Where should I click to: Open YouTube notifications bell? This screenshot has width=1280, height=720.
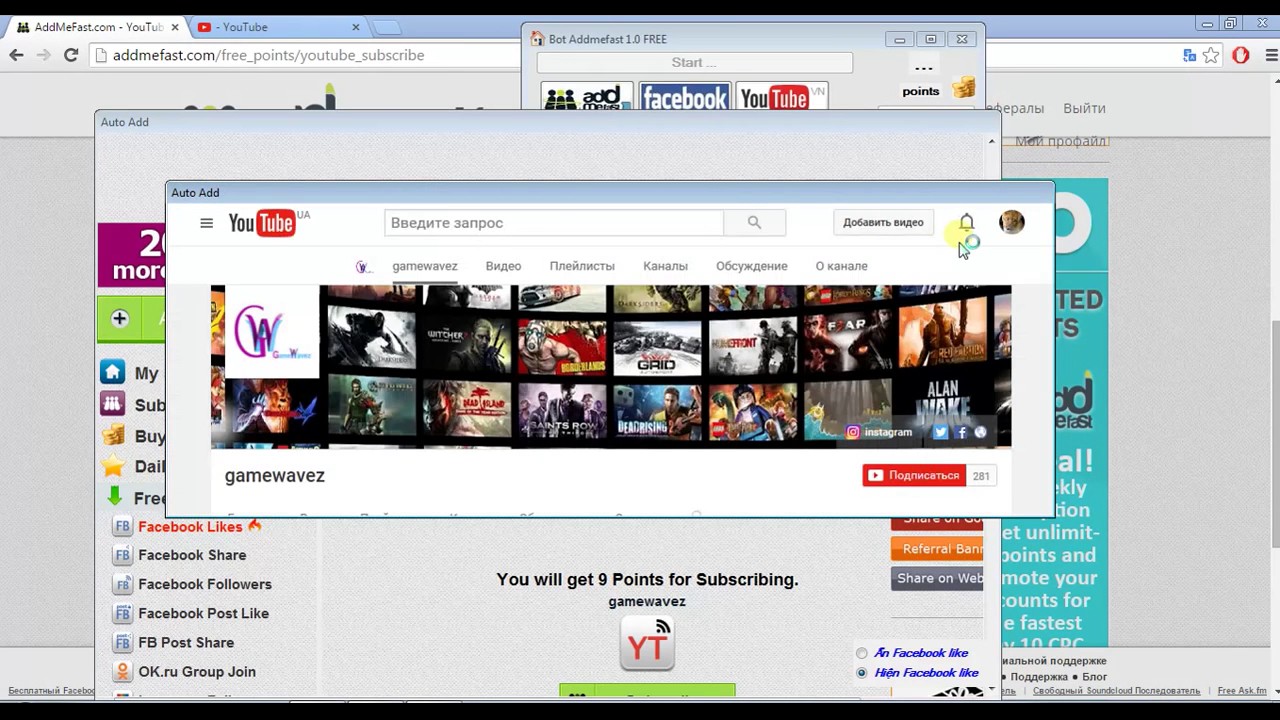click(966, 222)
